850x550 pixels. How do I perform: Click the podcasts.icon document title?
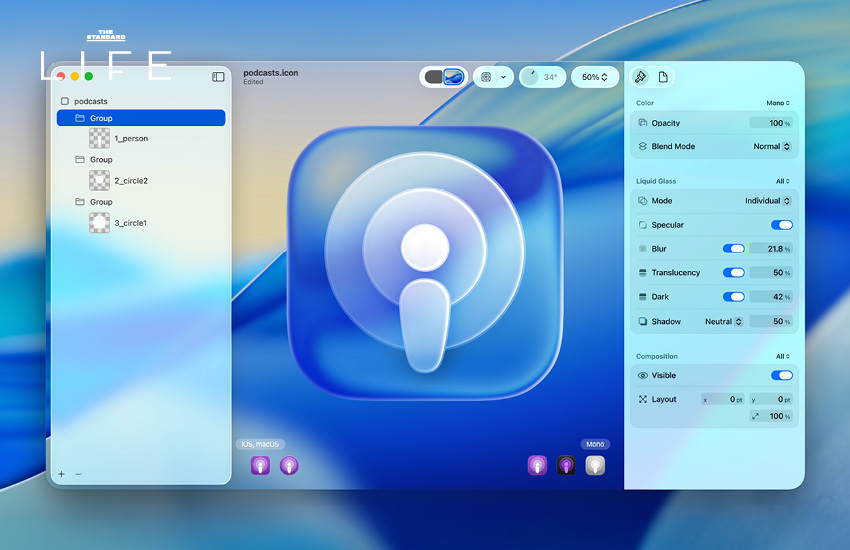point(271,73)
